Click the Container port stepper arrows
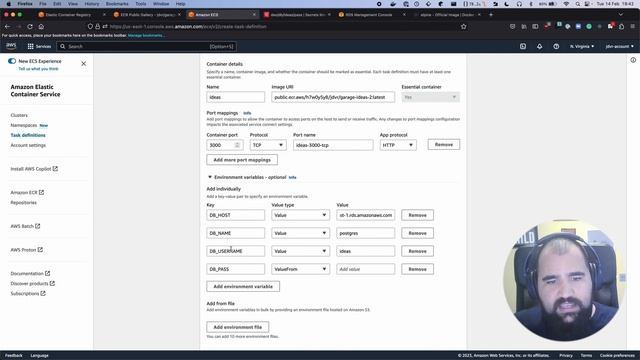 (237, 145)
